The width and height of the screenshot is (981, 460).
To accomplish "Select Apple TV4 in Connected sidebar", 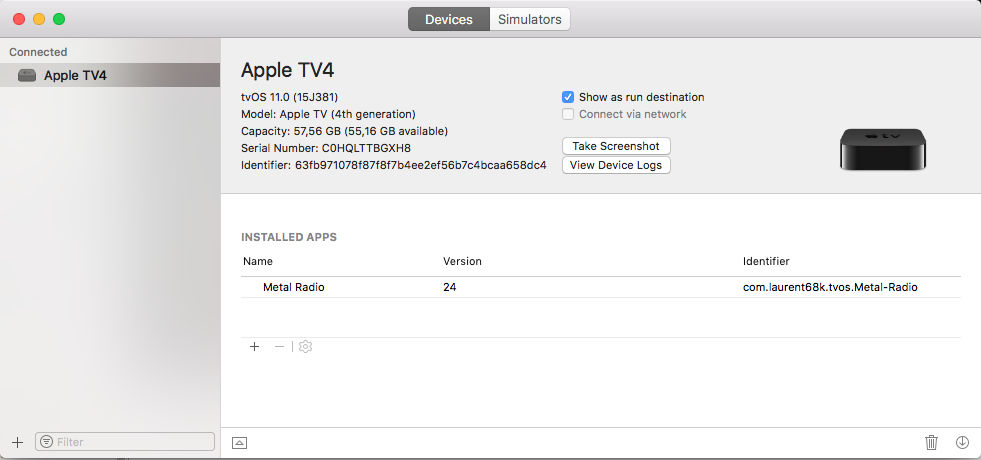I will tap(110, 75).
